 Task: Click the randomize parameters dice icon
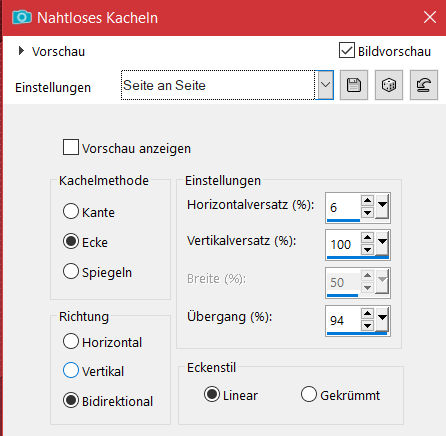coord(389,85)
